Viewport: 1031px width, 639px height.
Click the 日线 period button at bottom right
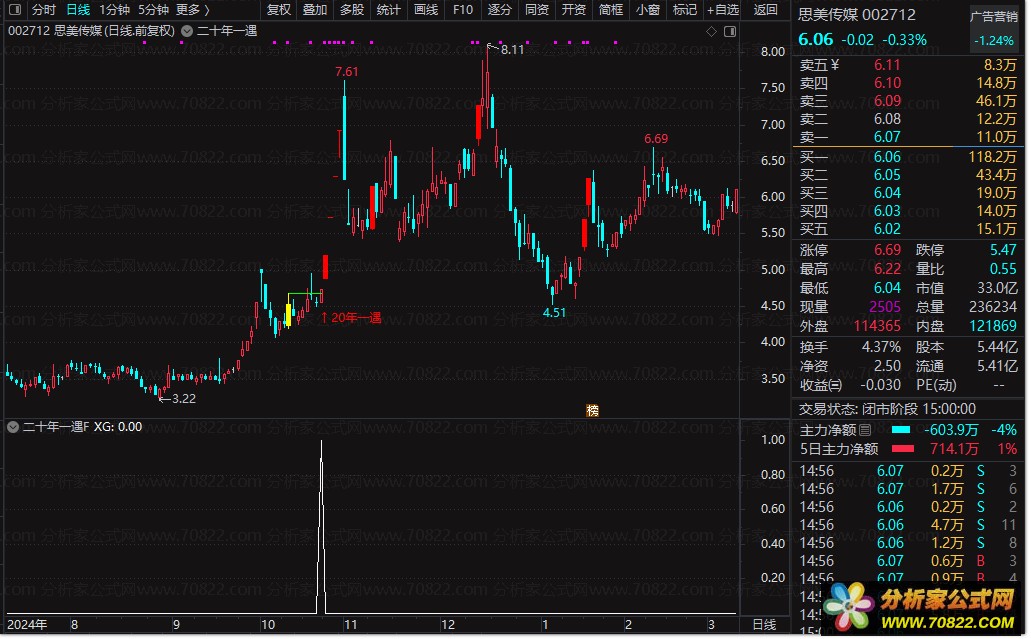coord(764,625)
